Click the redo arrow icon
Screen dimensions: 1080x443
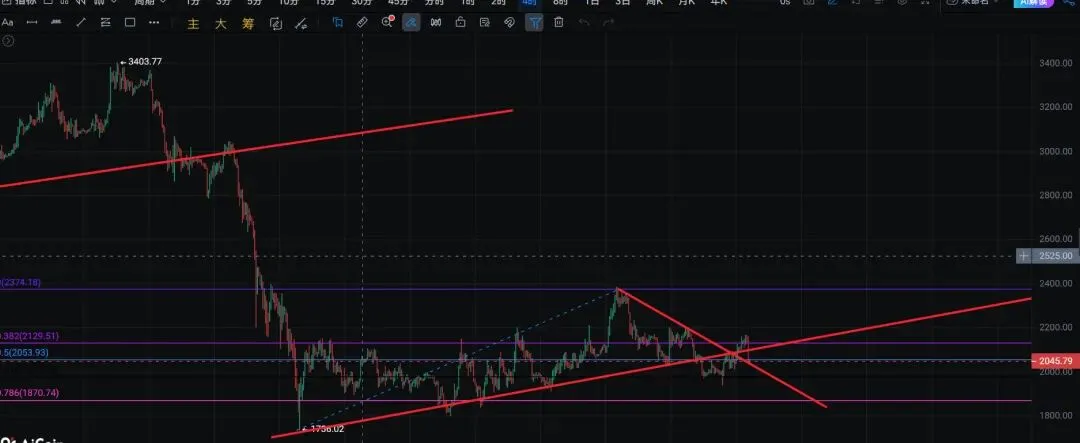point(608,23)
